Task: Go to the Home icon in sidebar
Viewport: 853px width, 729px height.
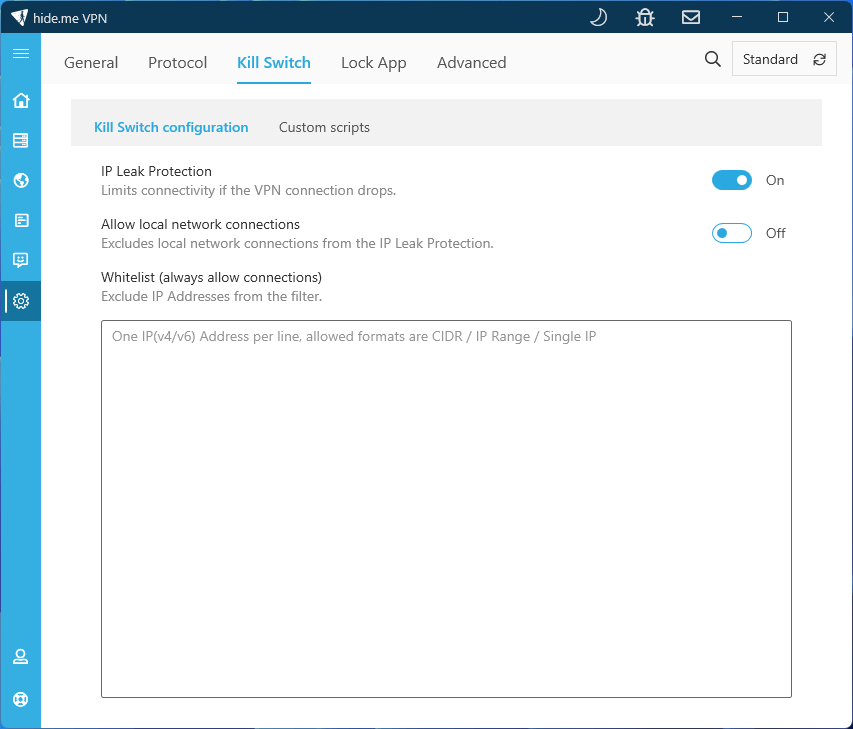Action: [x=21, y=101]
